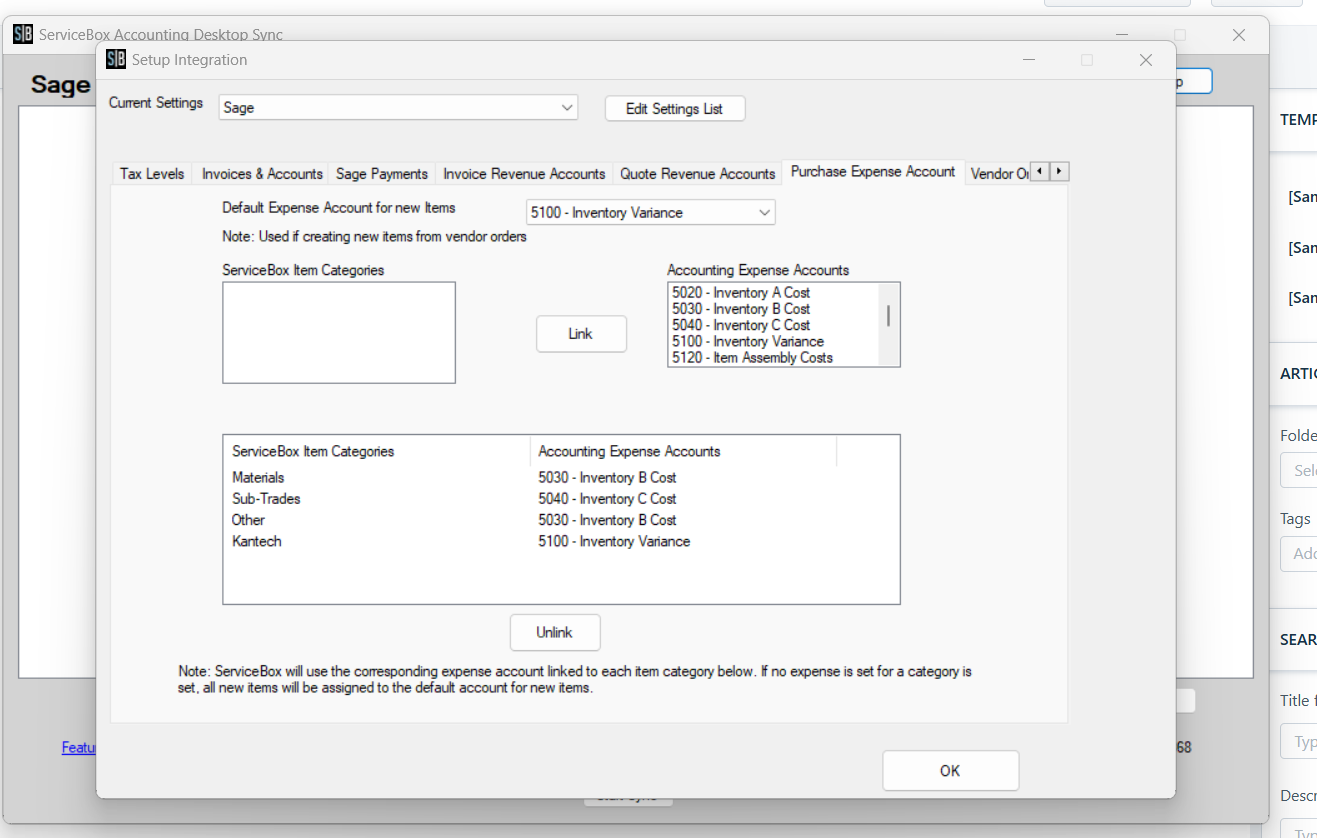
Task: Open the Default Expense Account dropdown
Action: click(x=650, y=212)
